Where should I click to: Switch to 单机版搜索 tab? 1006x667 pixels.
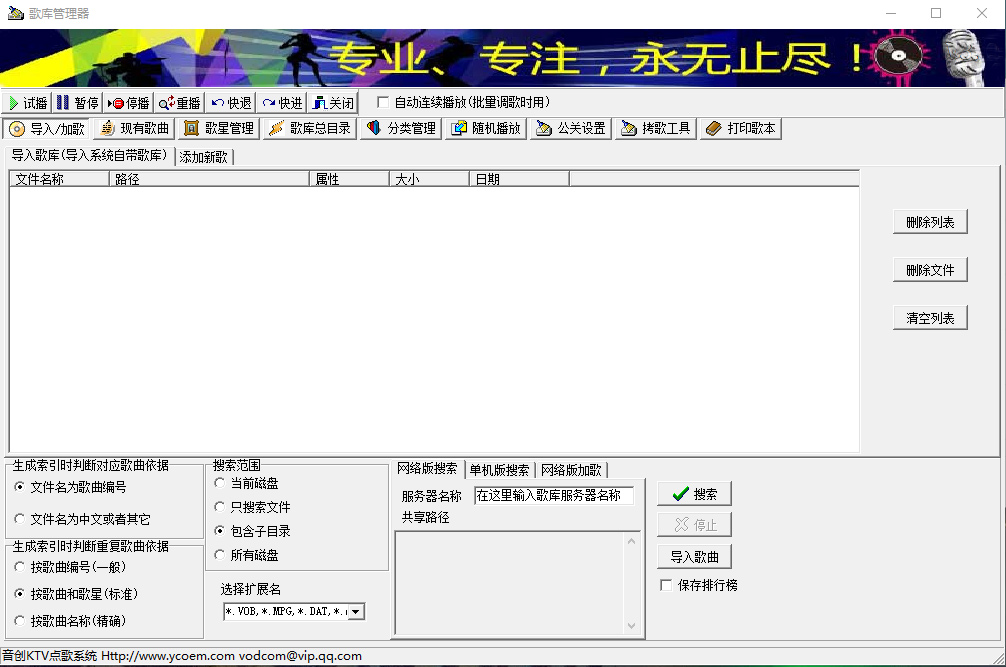(499, 470)
